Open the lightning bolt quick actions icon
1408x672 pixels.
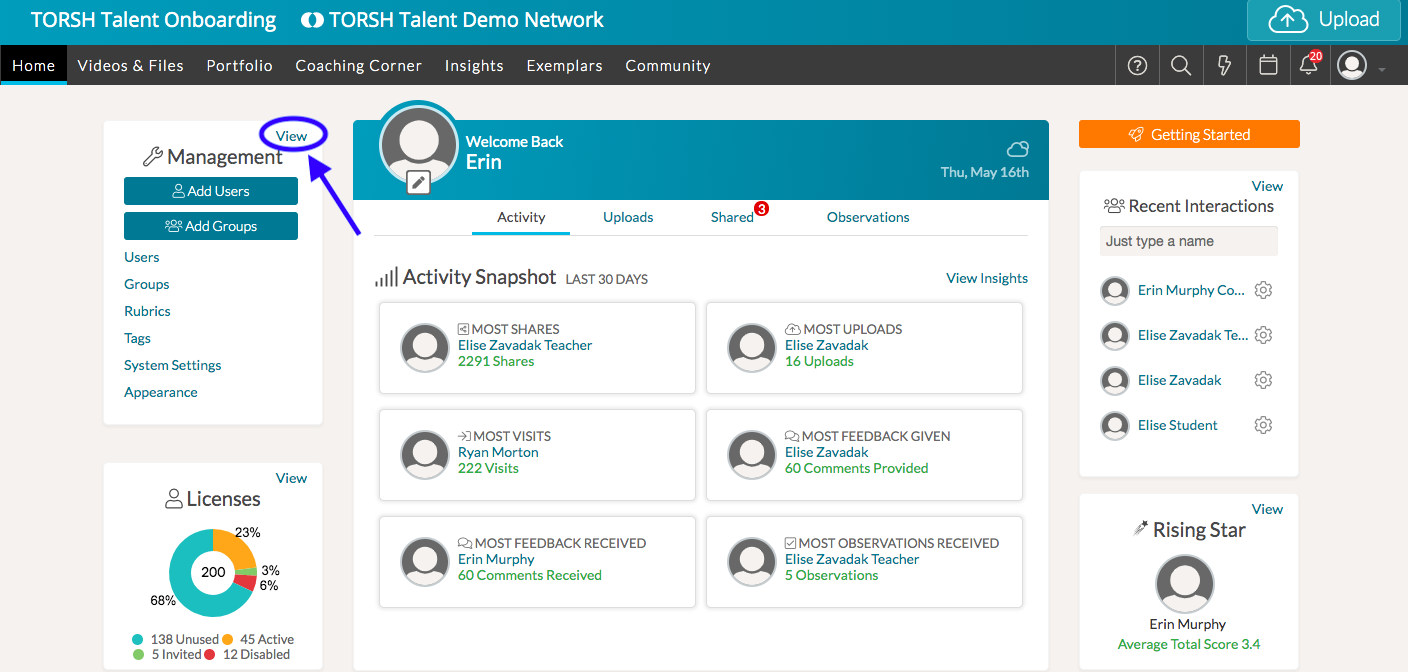[x=1224, y=66]
